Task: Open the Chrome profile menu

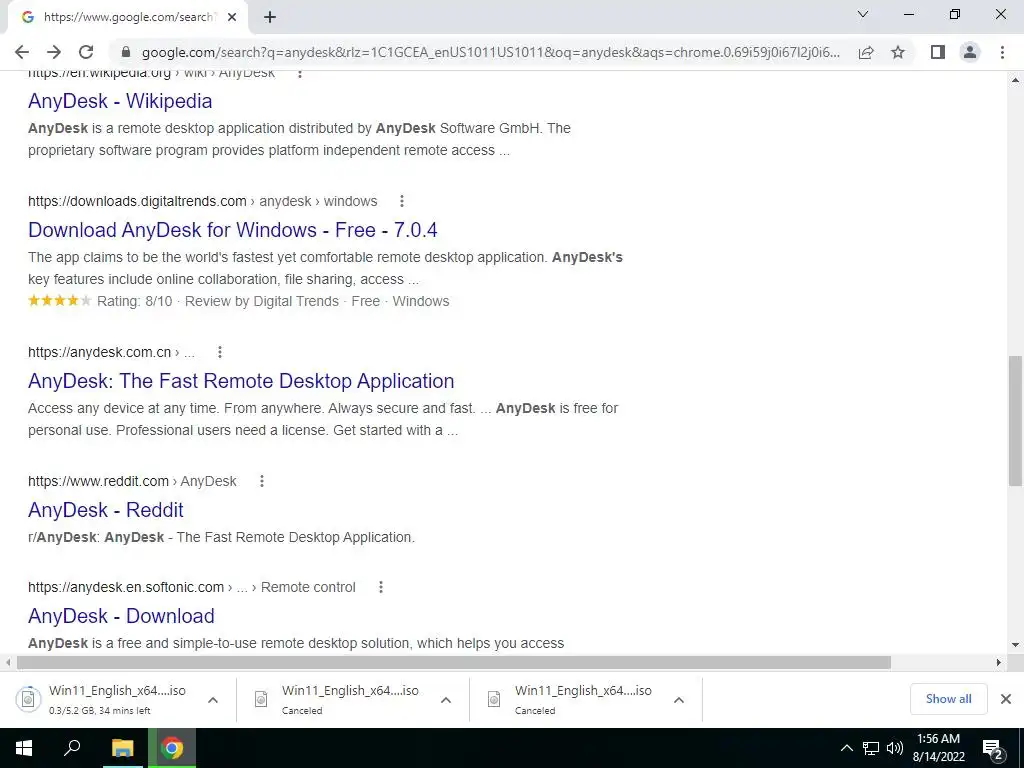Action: tap(970, 52)
